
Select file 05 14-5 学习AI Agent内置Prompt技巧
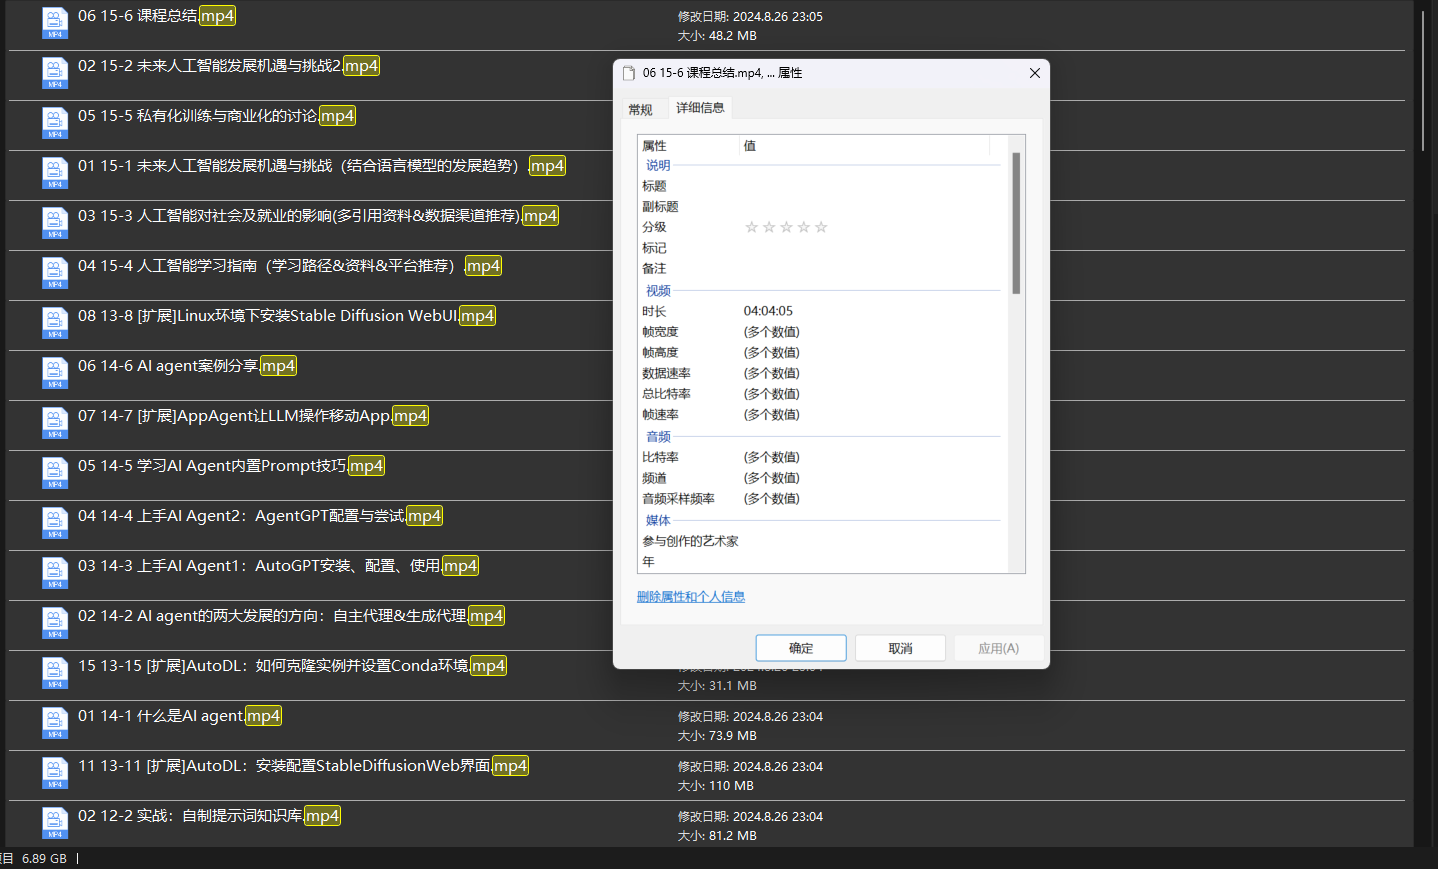coord(231,466)
